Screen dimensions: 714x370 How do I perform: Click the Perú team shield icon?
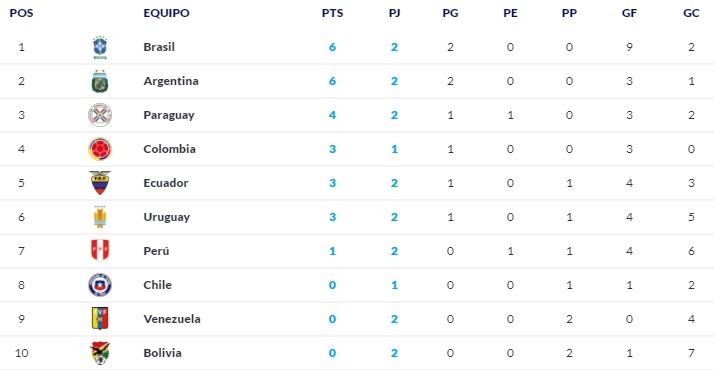tap(100, 251)
